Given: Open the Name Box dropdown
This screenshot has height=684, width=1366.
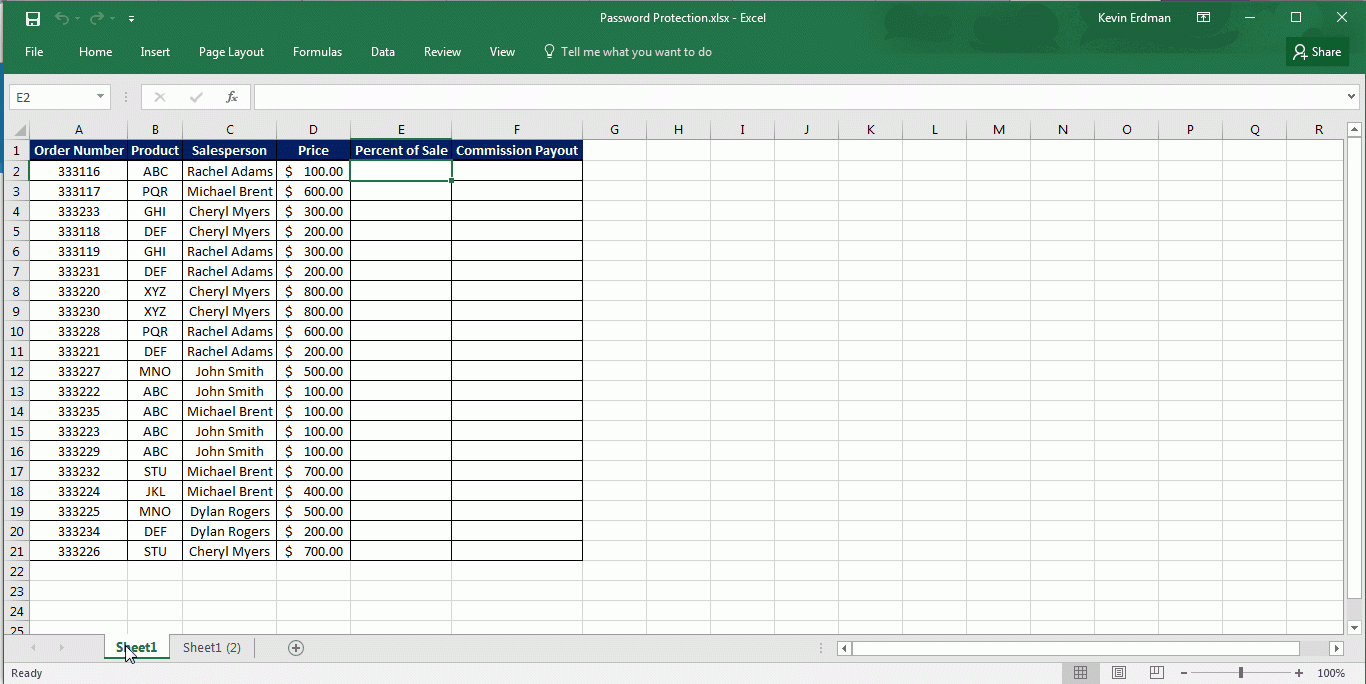Looking at the screenshot, I should 100,97.
